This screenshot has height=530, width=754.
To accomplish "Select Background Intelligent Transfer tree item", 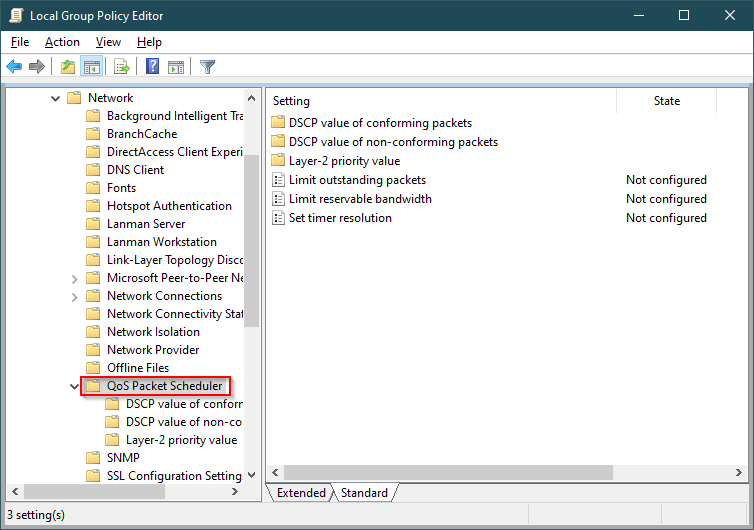I will 175,116.
